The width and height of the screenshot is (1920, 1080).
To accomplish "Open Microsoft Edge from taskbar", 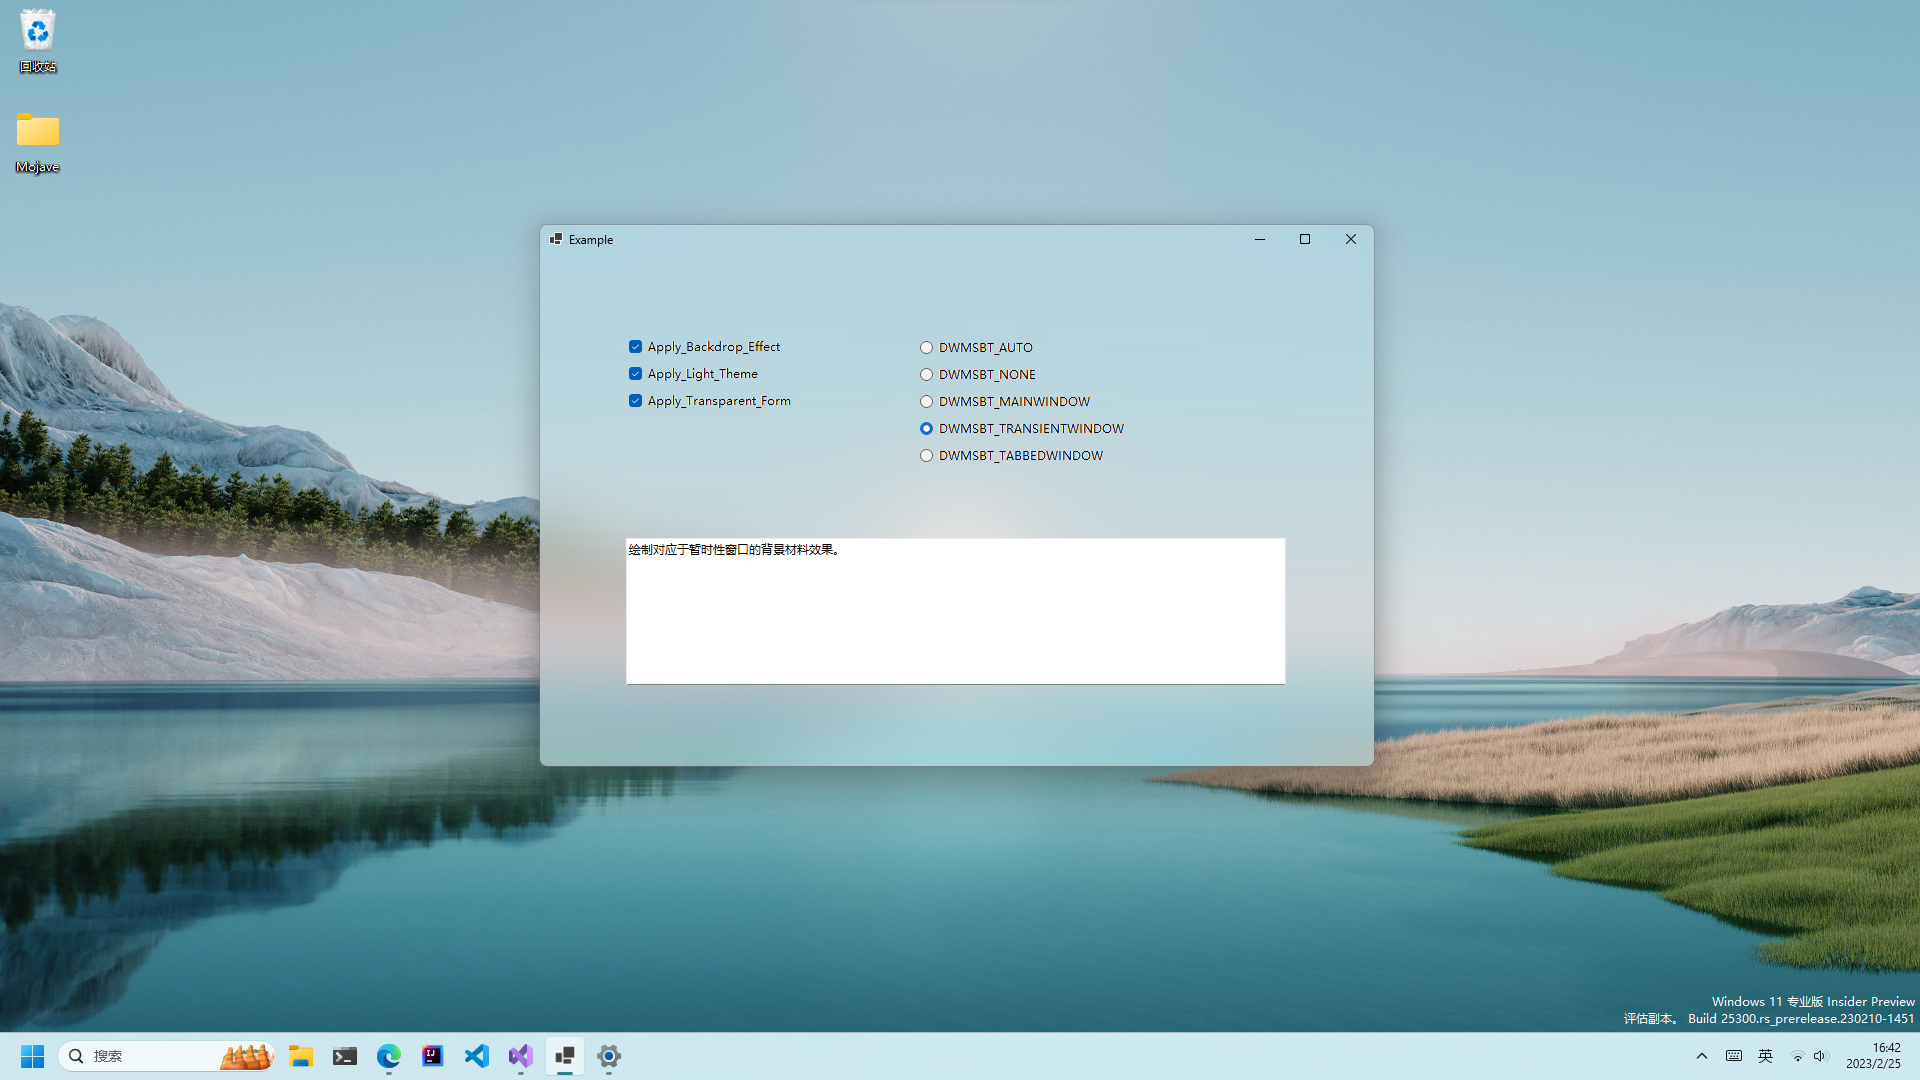I will (x=389, y=1056).
